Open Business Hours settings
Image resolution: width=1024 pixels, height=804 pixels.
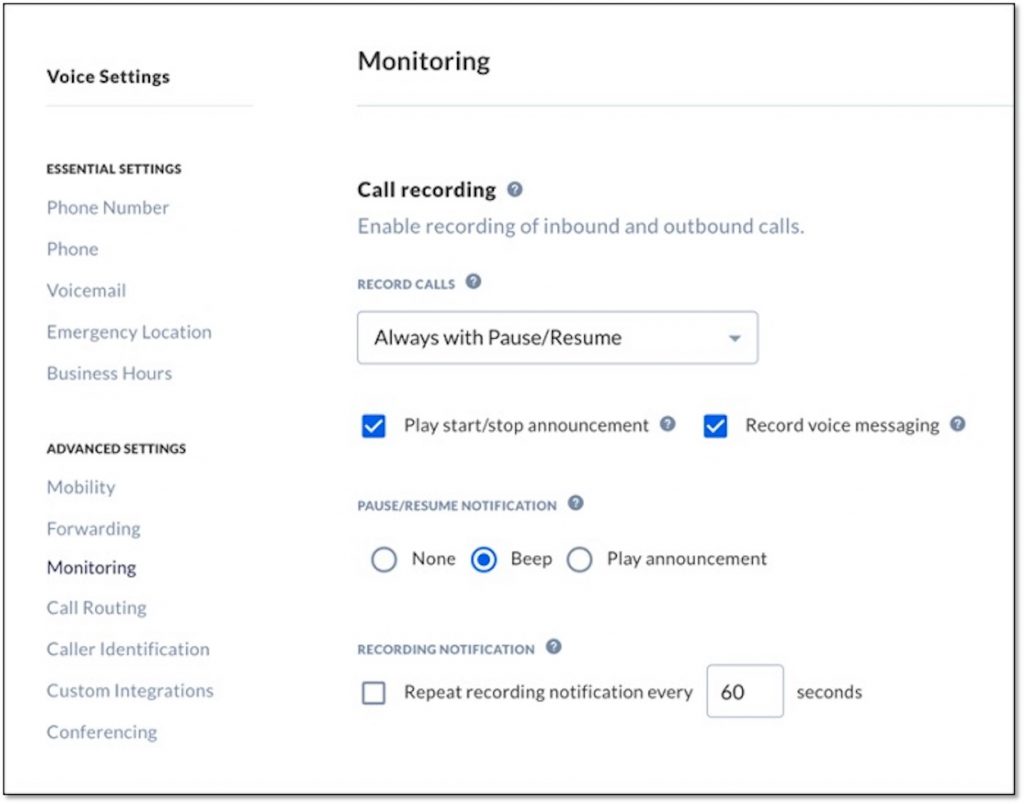coord(109,373)
